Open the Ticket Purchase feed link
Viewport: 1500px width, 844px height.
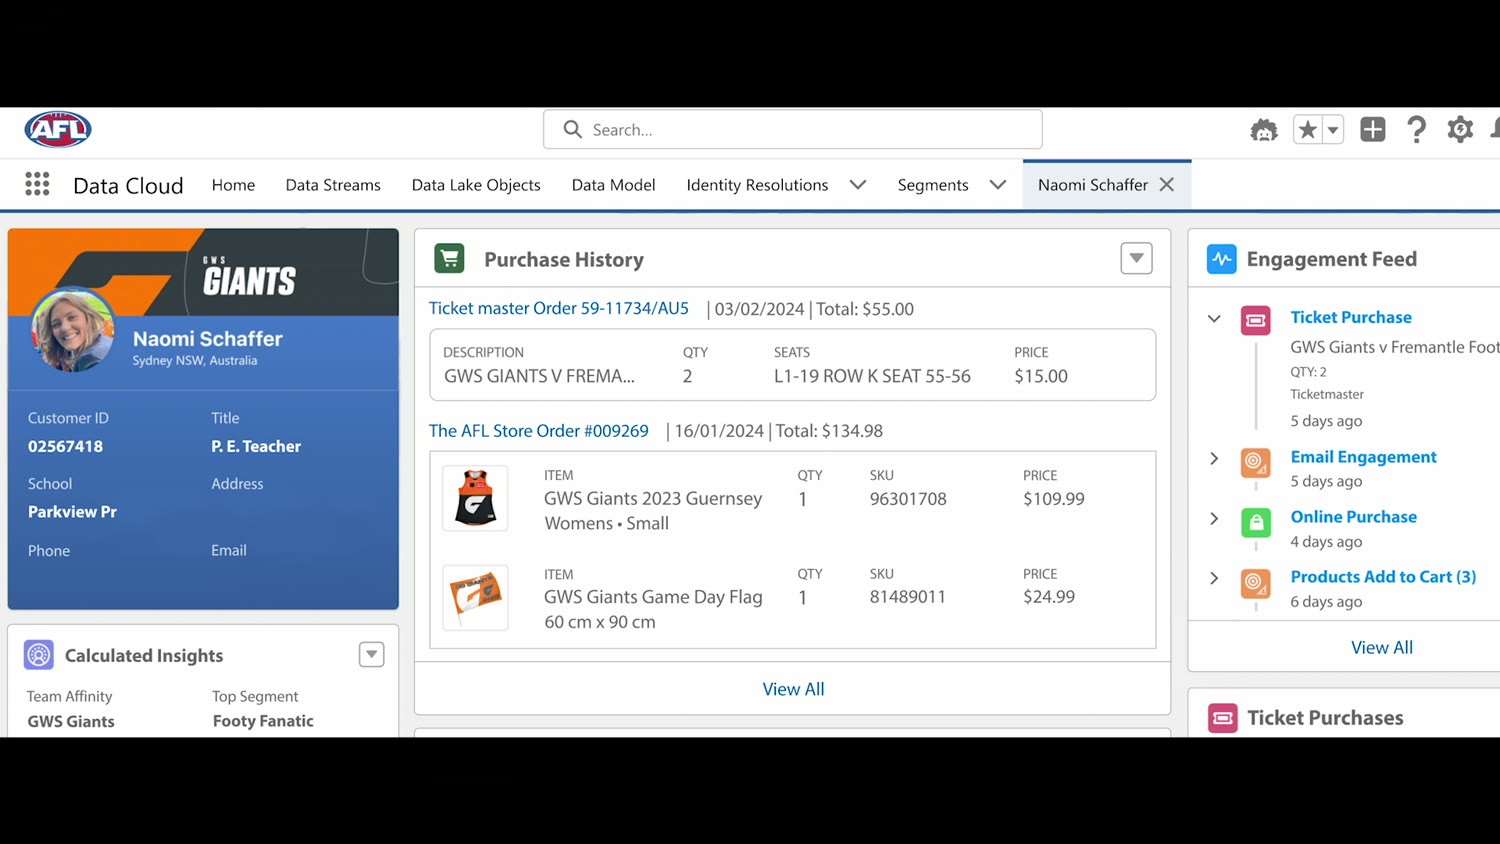pos(1351,317)
